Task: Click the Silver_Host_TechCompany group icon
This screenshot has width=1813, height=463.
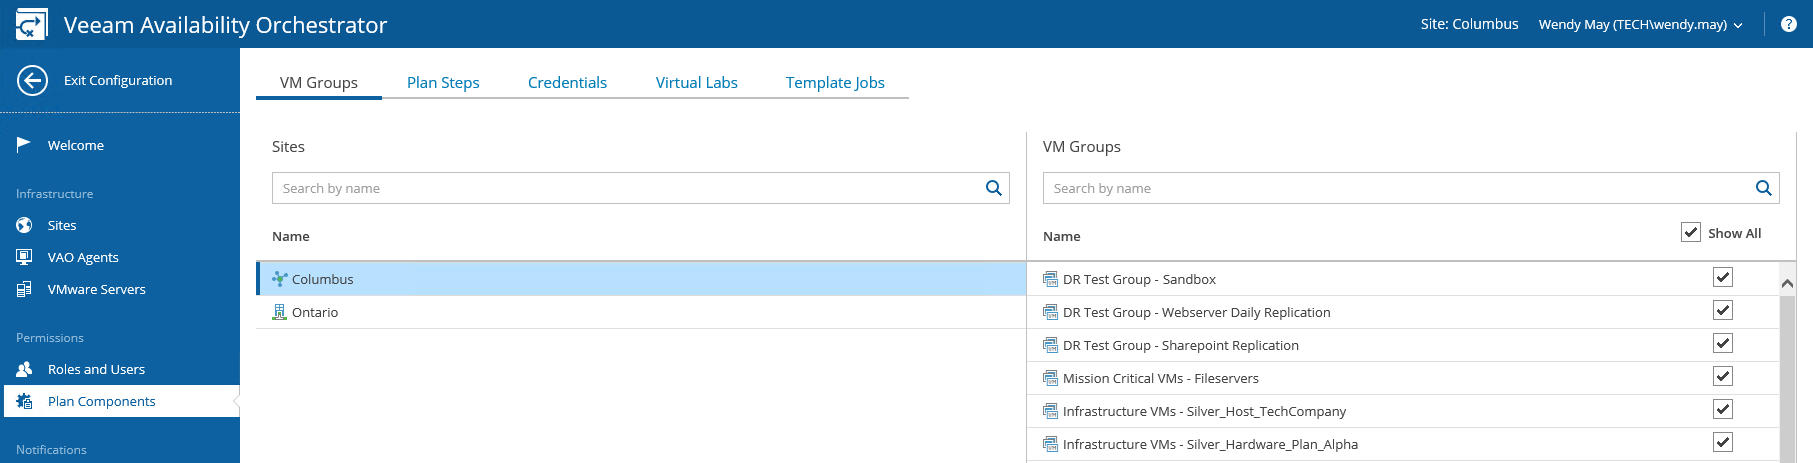Action: click(1050, 411)
